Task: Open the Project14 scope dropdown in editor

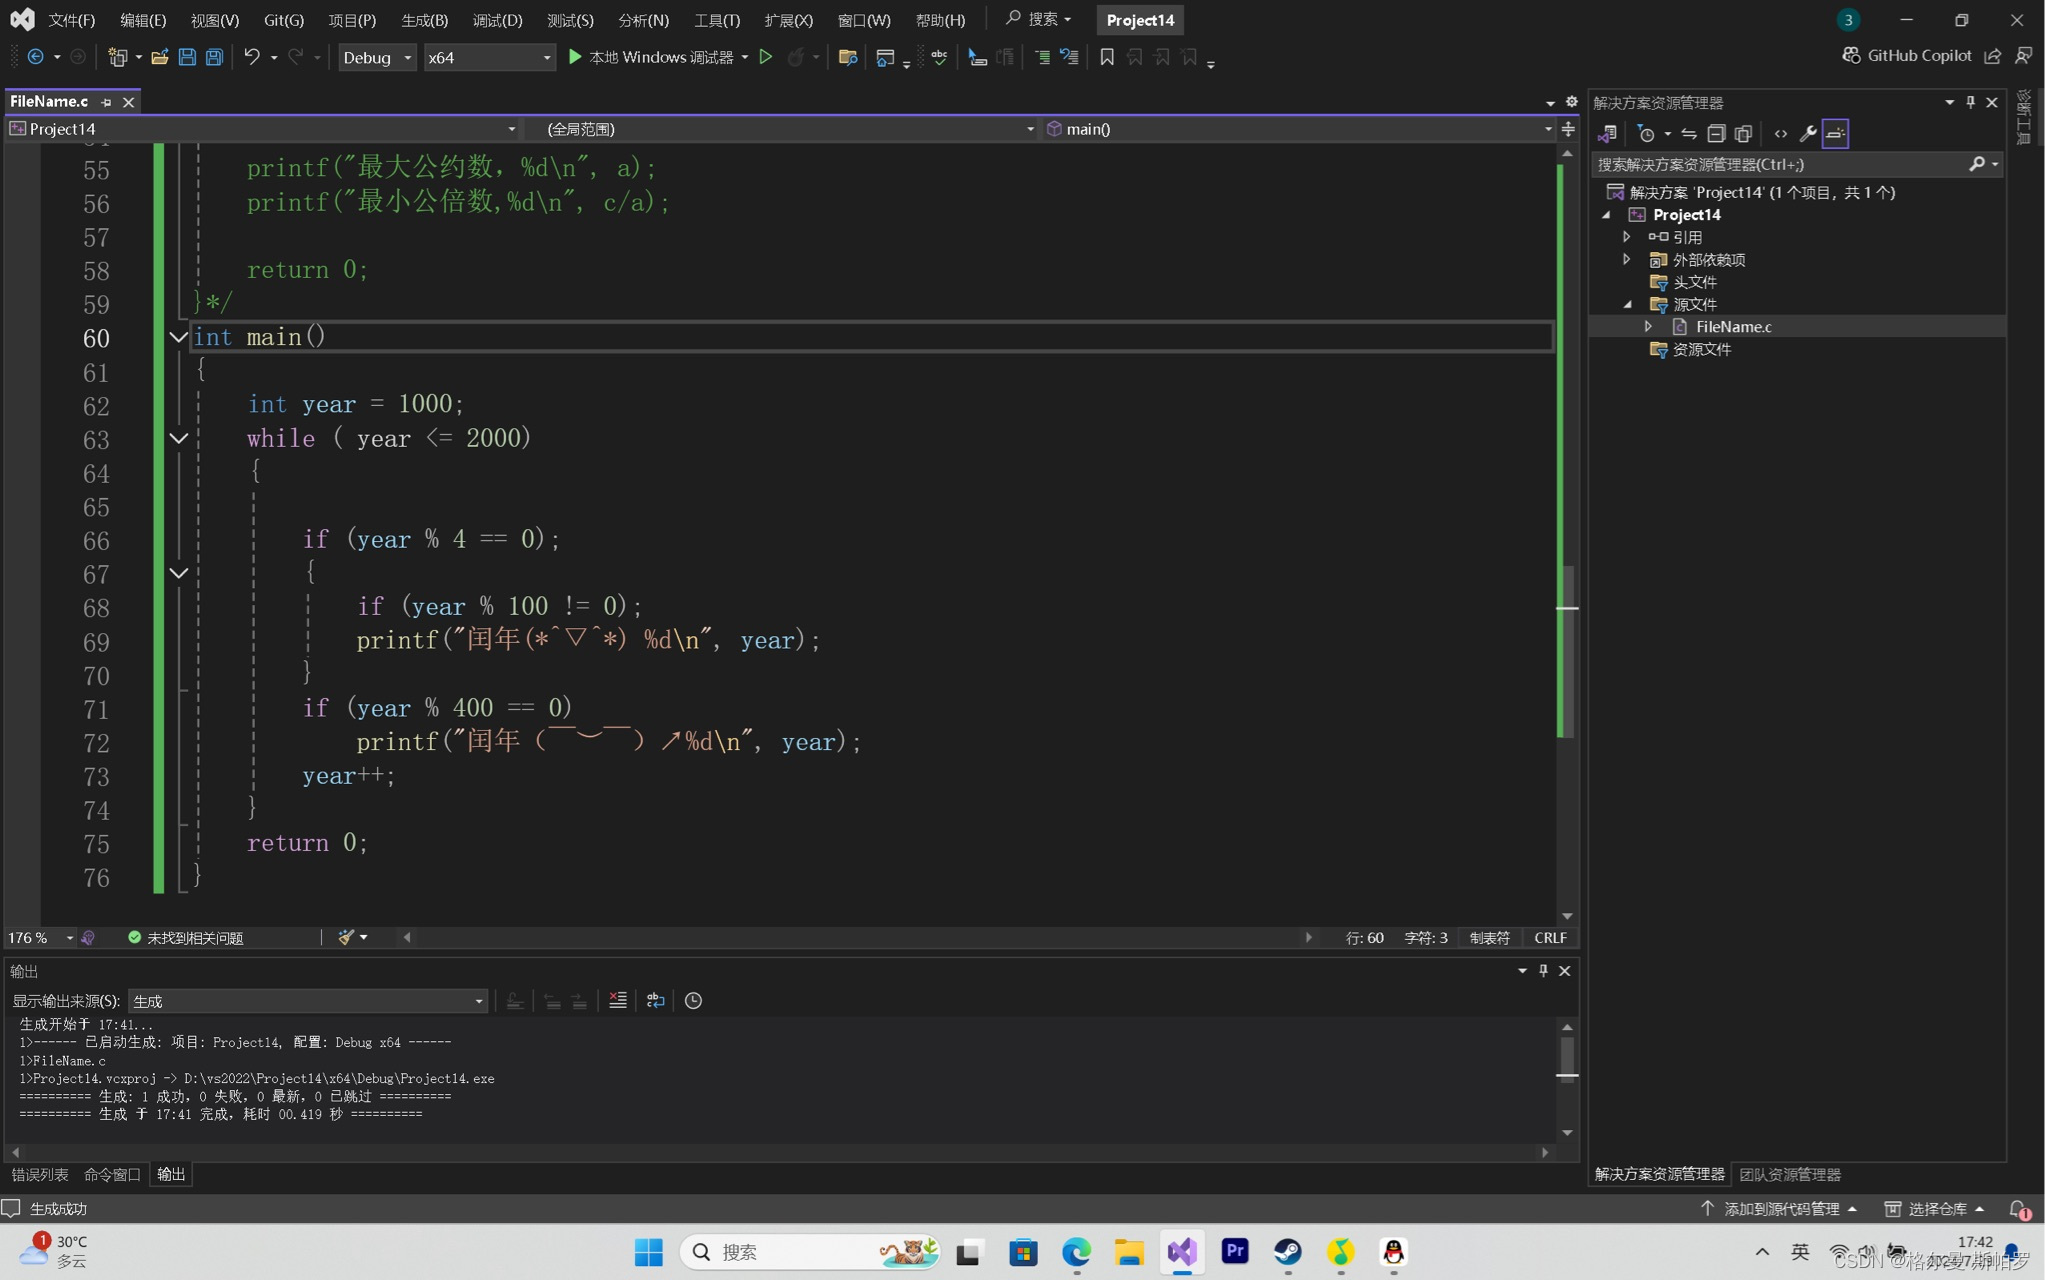Action: [264, 129]
